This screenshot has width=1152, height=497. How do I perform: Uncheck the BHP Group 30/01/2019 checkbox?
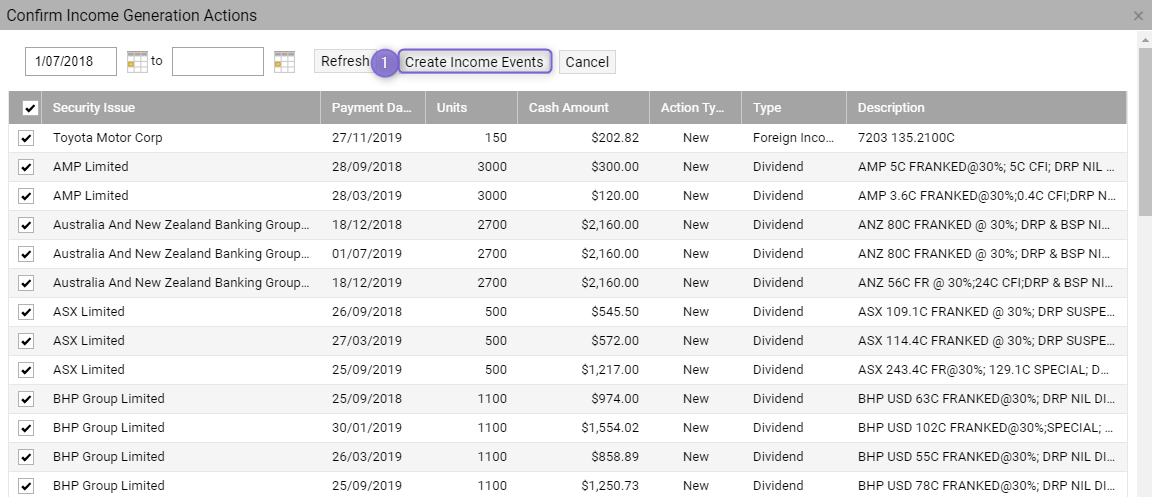[26, 428]
